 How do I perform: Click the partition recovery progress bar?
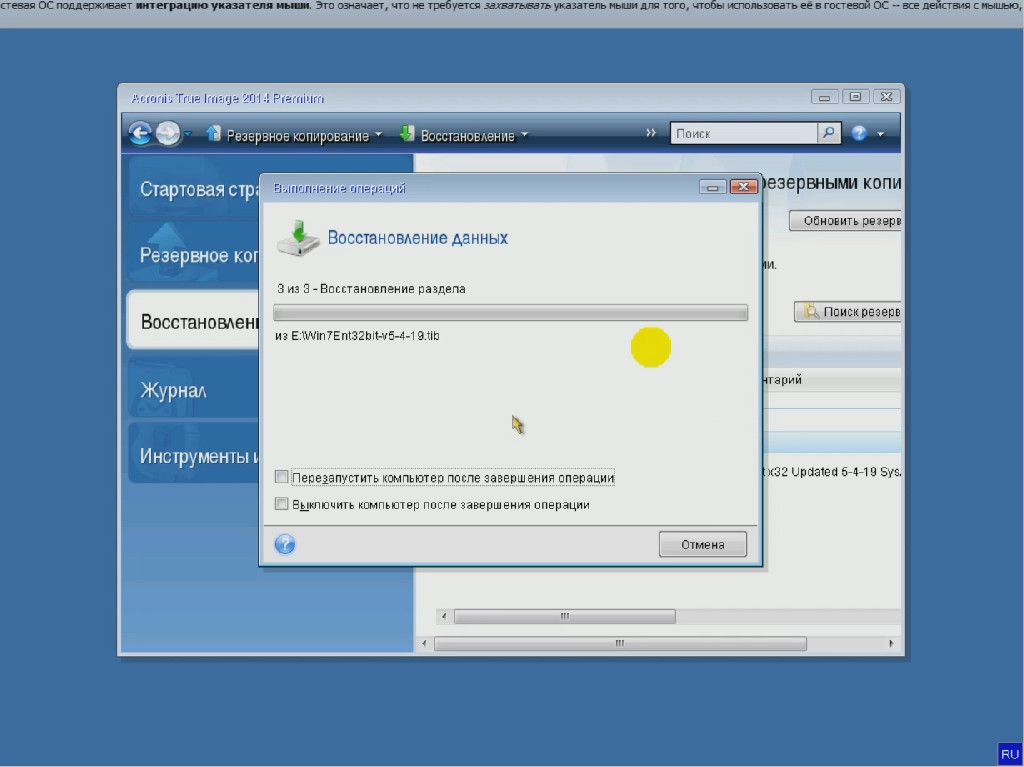[x=510, y=313]
